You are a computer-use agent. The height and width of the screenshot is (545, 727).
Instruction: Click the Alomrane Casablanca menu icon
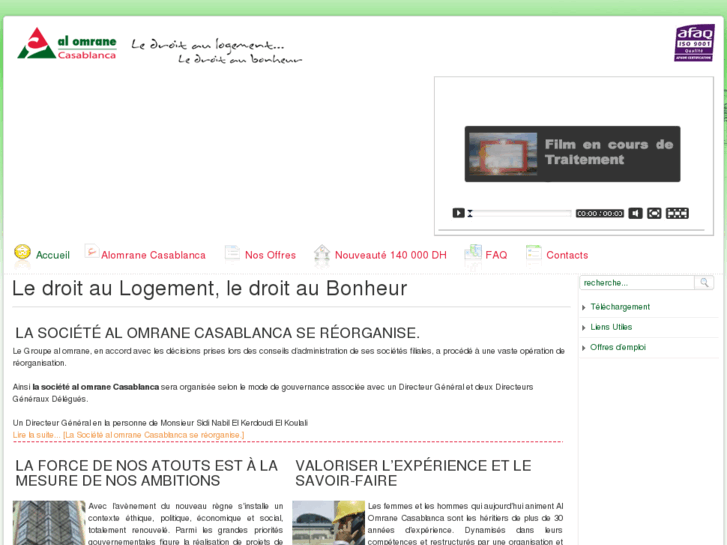(x=91, y=251)
